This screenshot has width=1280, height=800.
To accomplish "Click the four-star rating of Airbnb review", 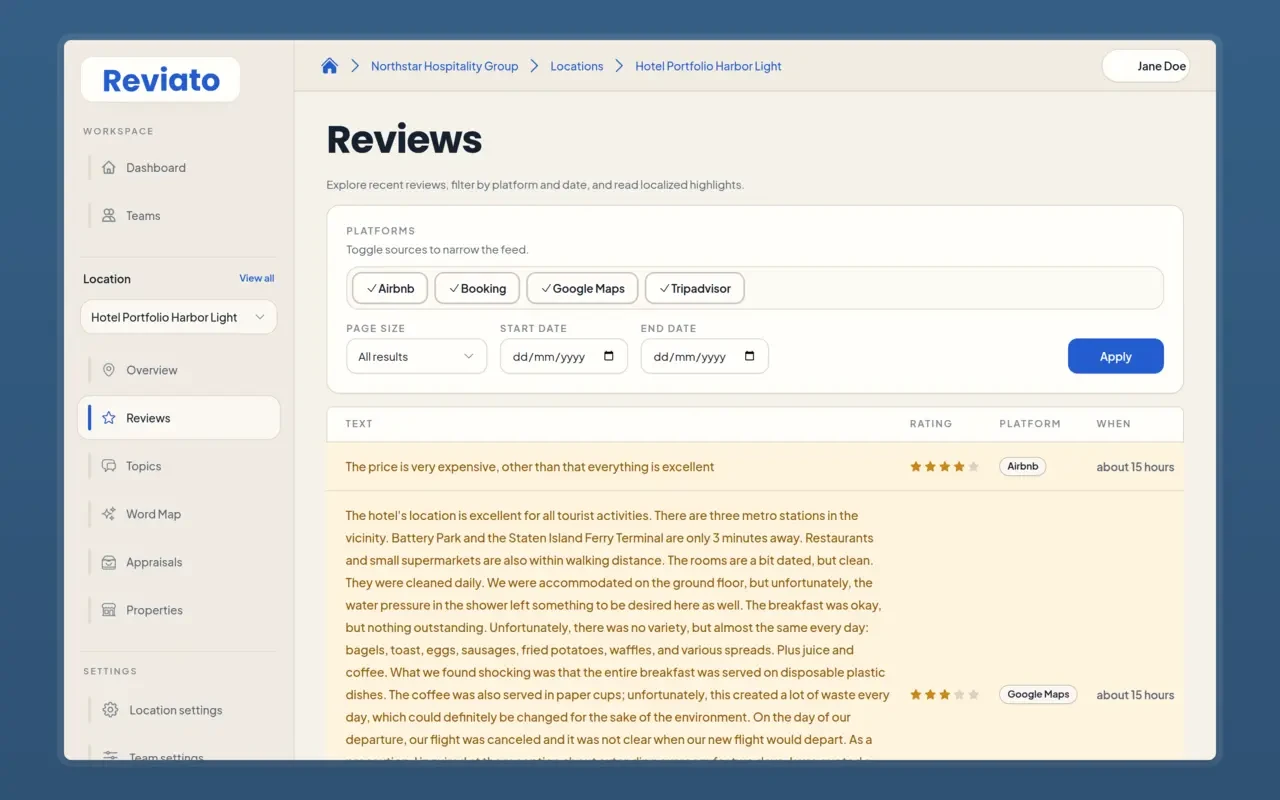I will [x=944, y=467].
